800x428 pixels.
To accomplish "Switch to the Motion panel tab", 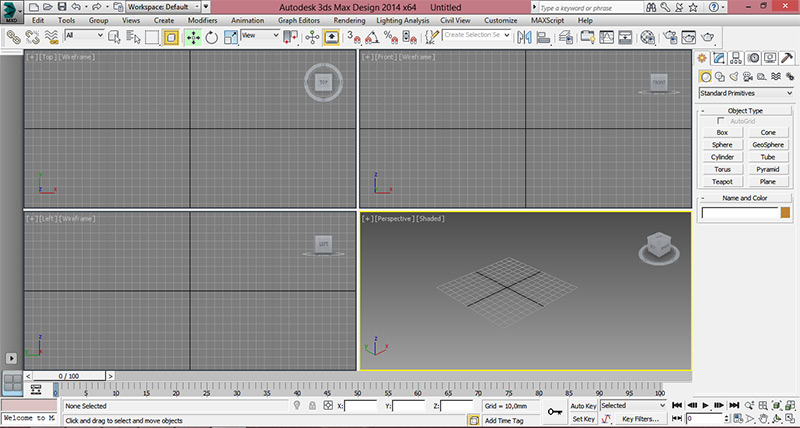I will (754, 58).
